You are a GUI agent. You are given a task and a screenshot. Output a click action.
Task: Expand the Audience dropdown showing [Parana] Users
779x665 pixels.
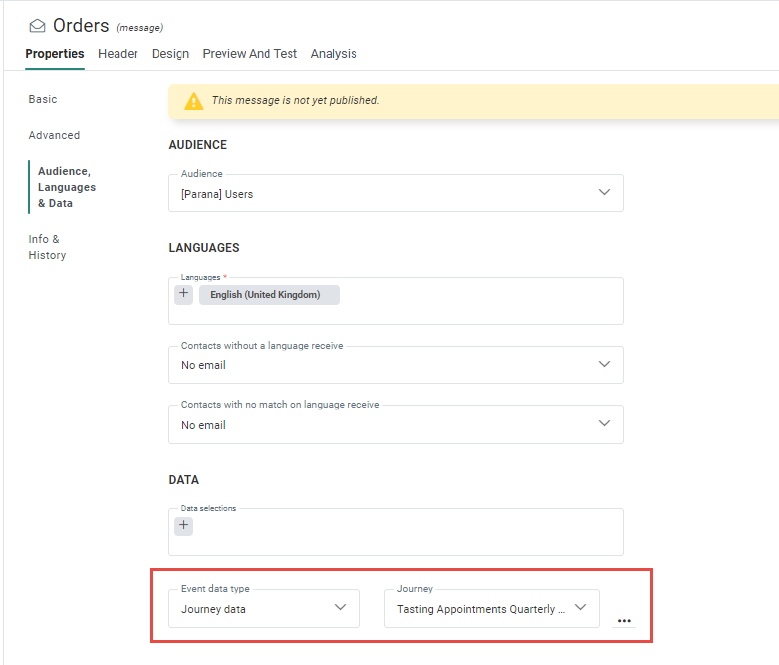click(395, 193)
